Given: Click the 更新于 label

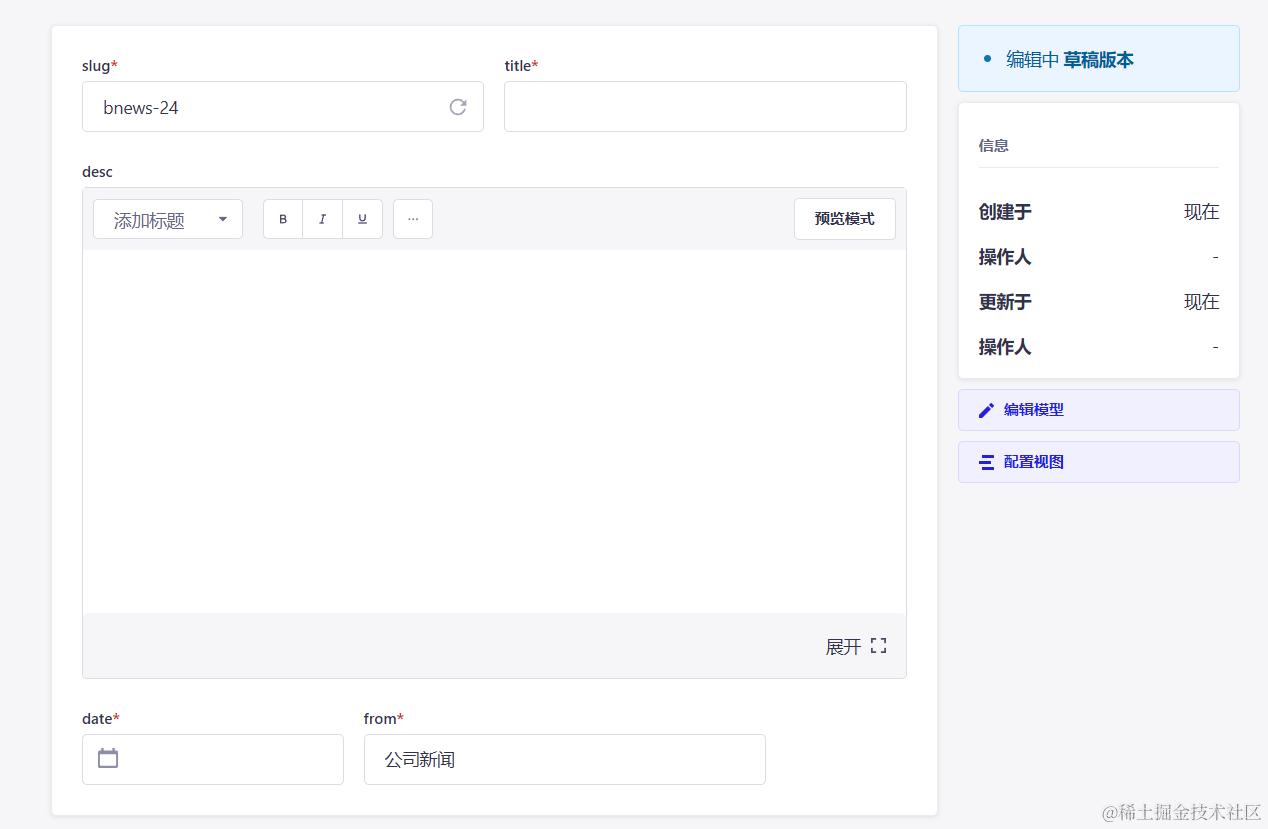Looking at the screenshot, I should (1005, 302).
